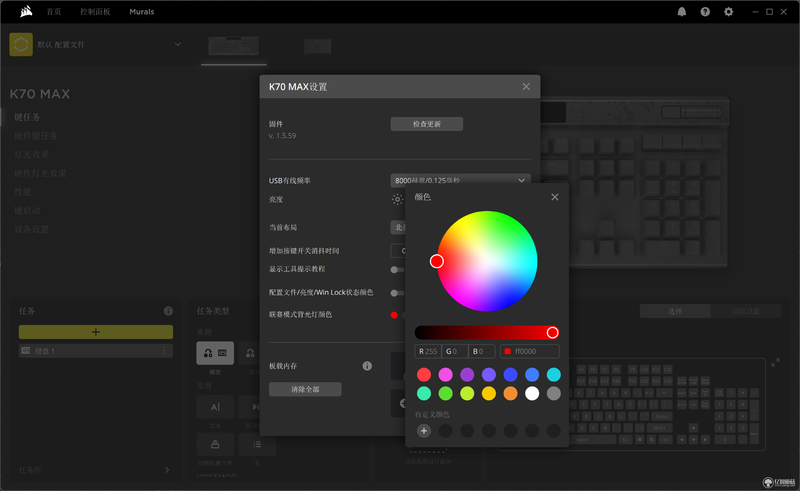
Task: Close the K70 MAX设置 dialog
Action: [x=526, y=87]
